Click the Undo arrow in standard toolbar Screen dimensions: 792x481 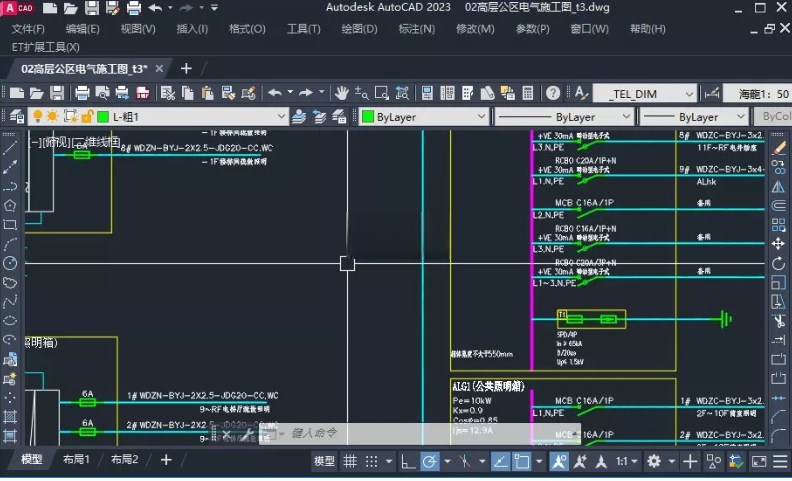tap(274, 93)
